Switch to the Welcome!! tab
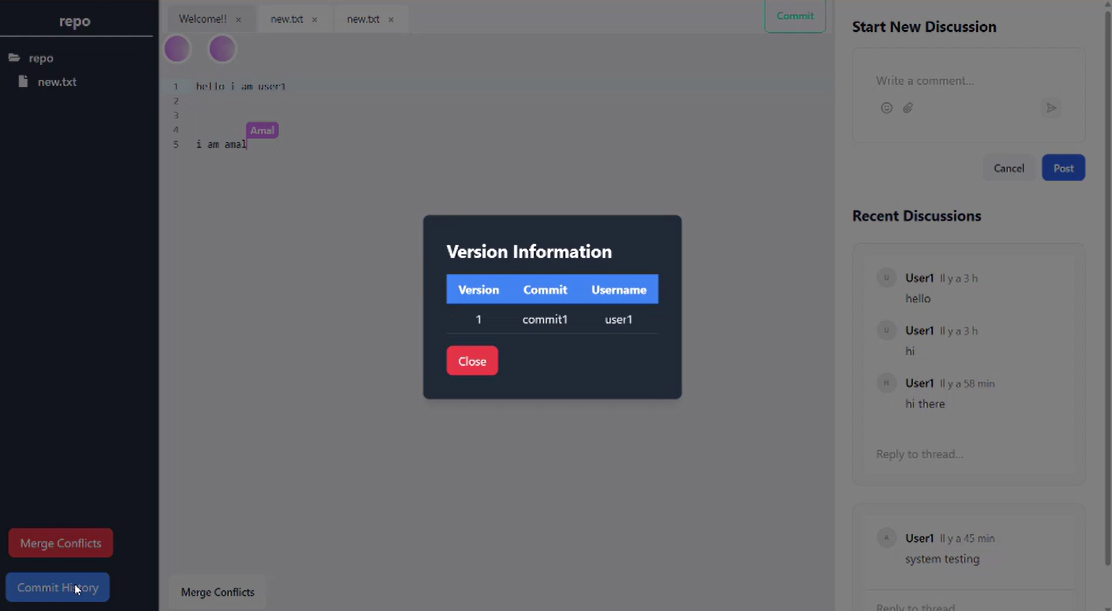 (x=202, y=19)
